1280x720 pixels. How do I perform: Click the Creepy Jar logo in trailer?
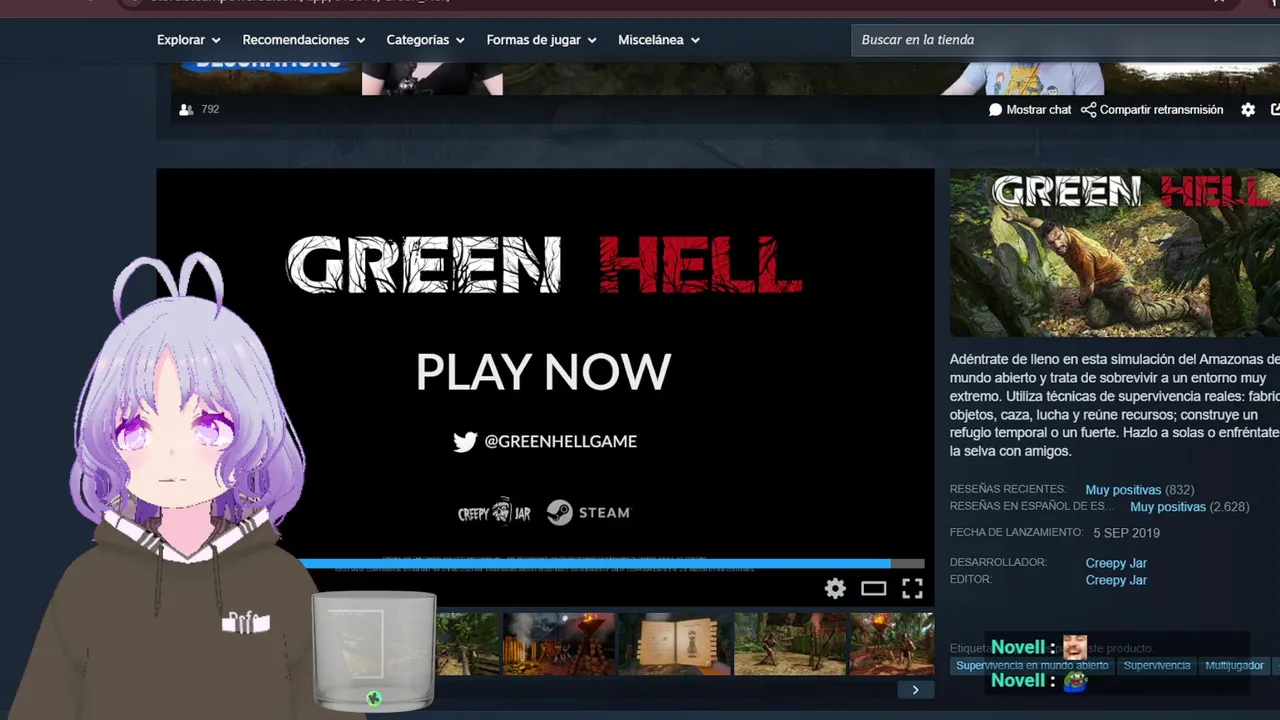pyautogui.click(x=494, y=512)
